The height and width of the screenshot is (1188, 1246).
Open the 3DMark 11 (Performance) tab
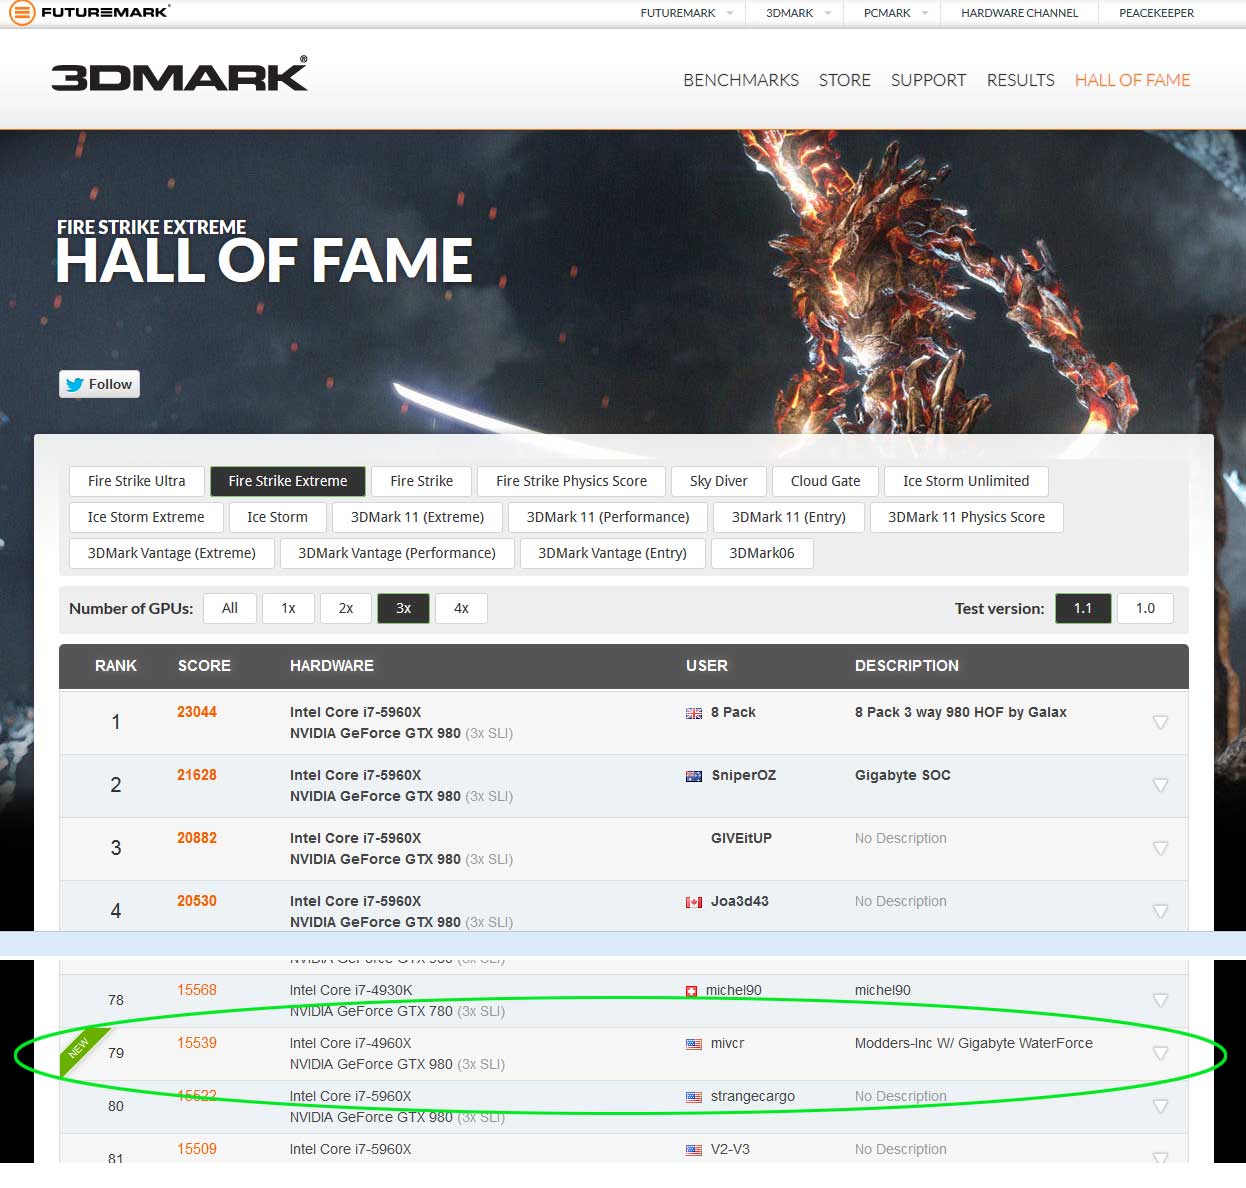(x=608, y=517)
